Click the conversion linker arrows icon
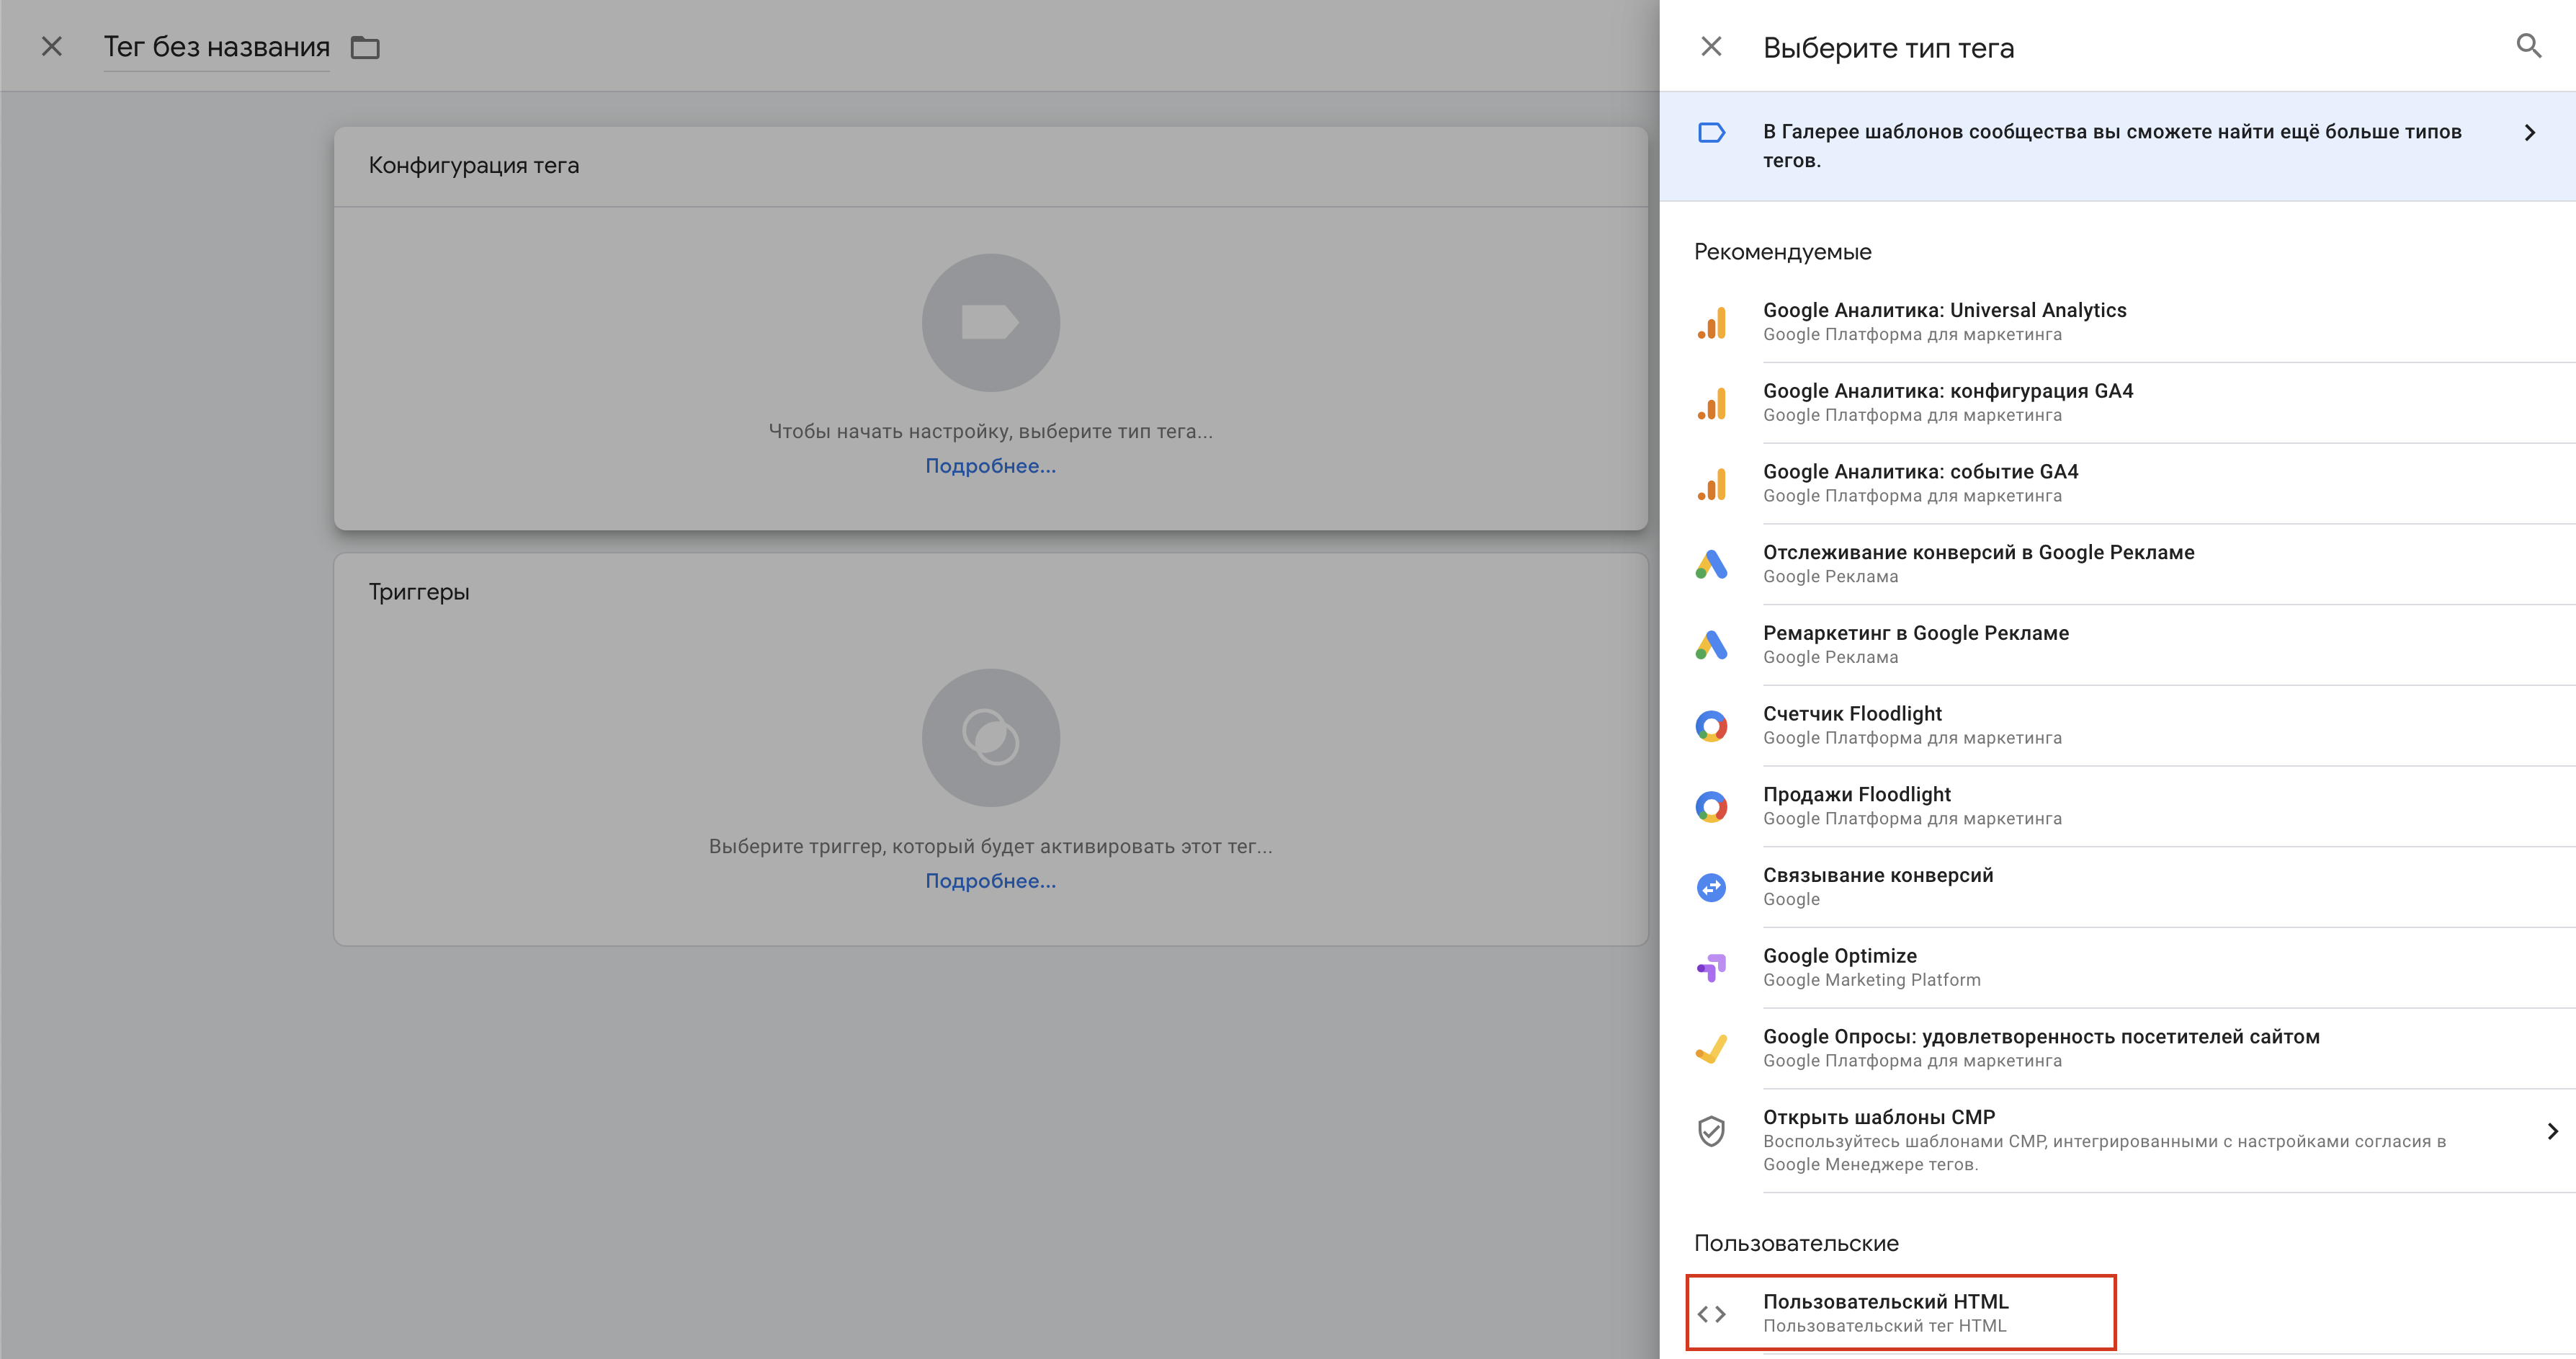 tap(1711, 887)
